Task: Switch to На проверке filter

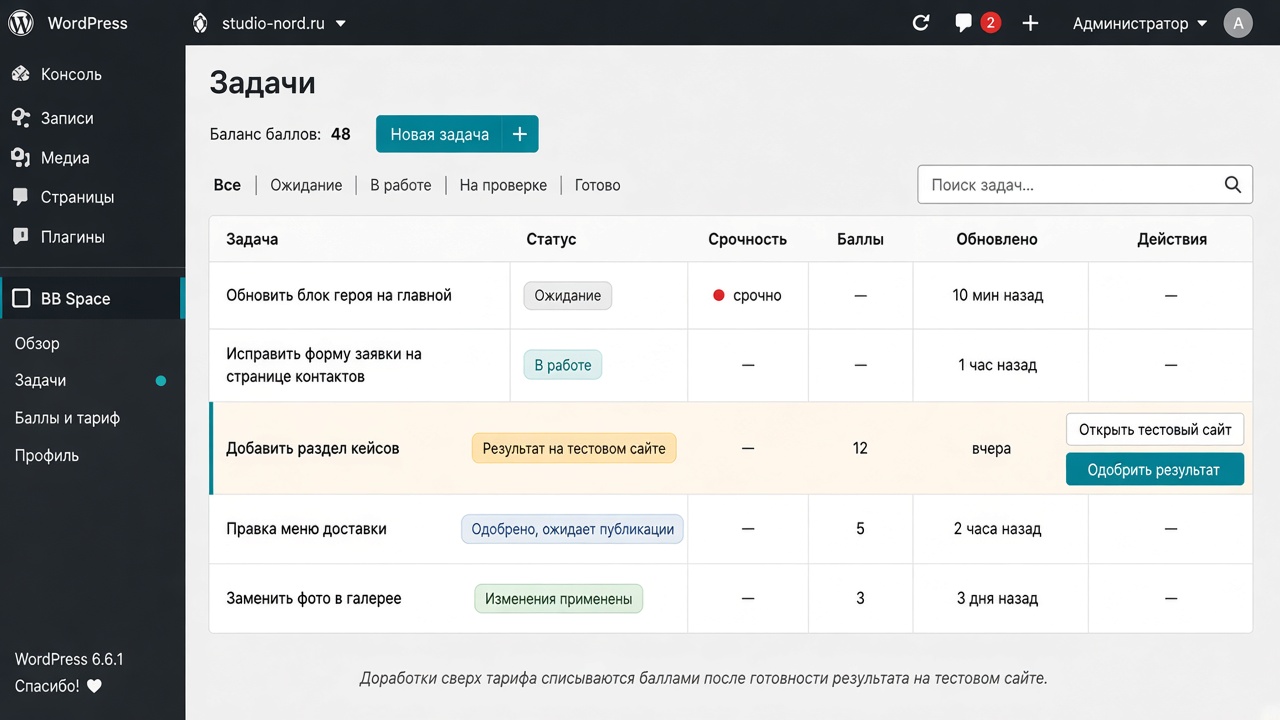Action: tap(503, 185)
